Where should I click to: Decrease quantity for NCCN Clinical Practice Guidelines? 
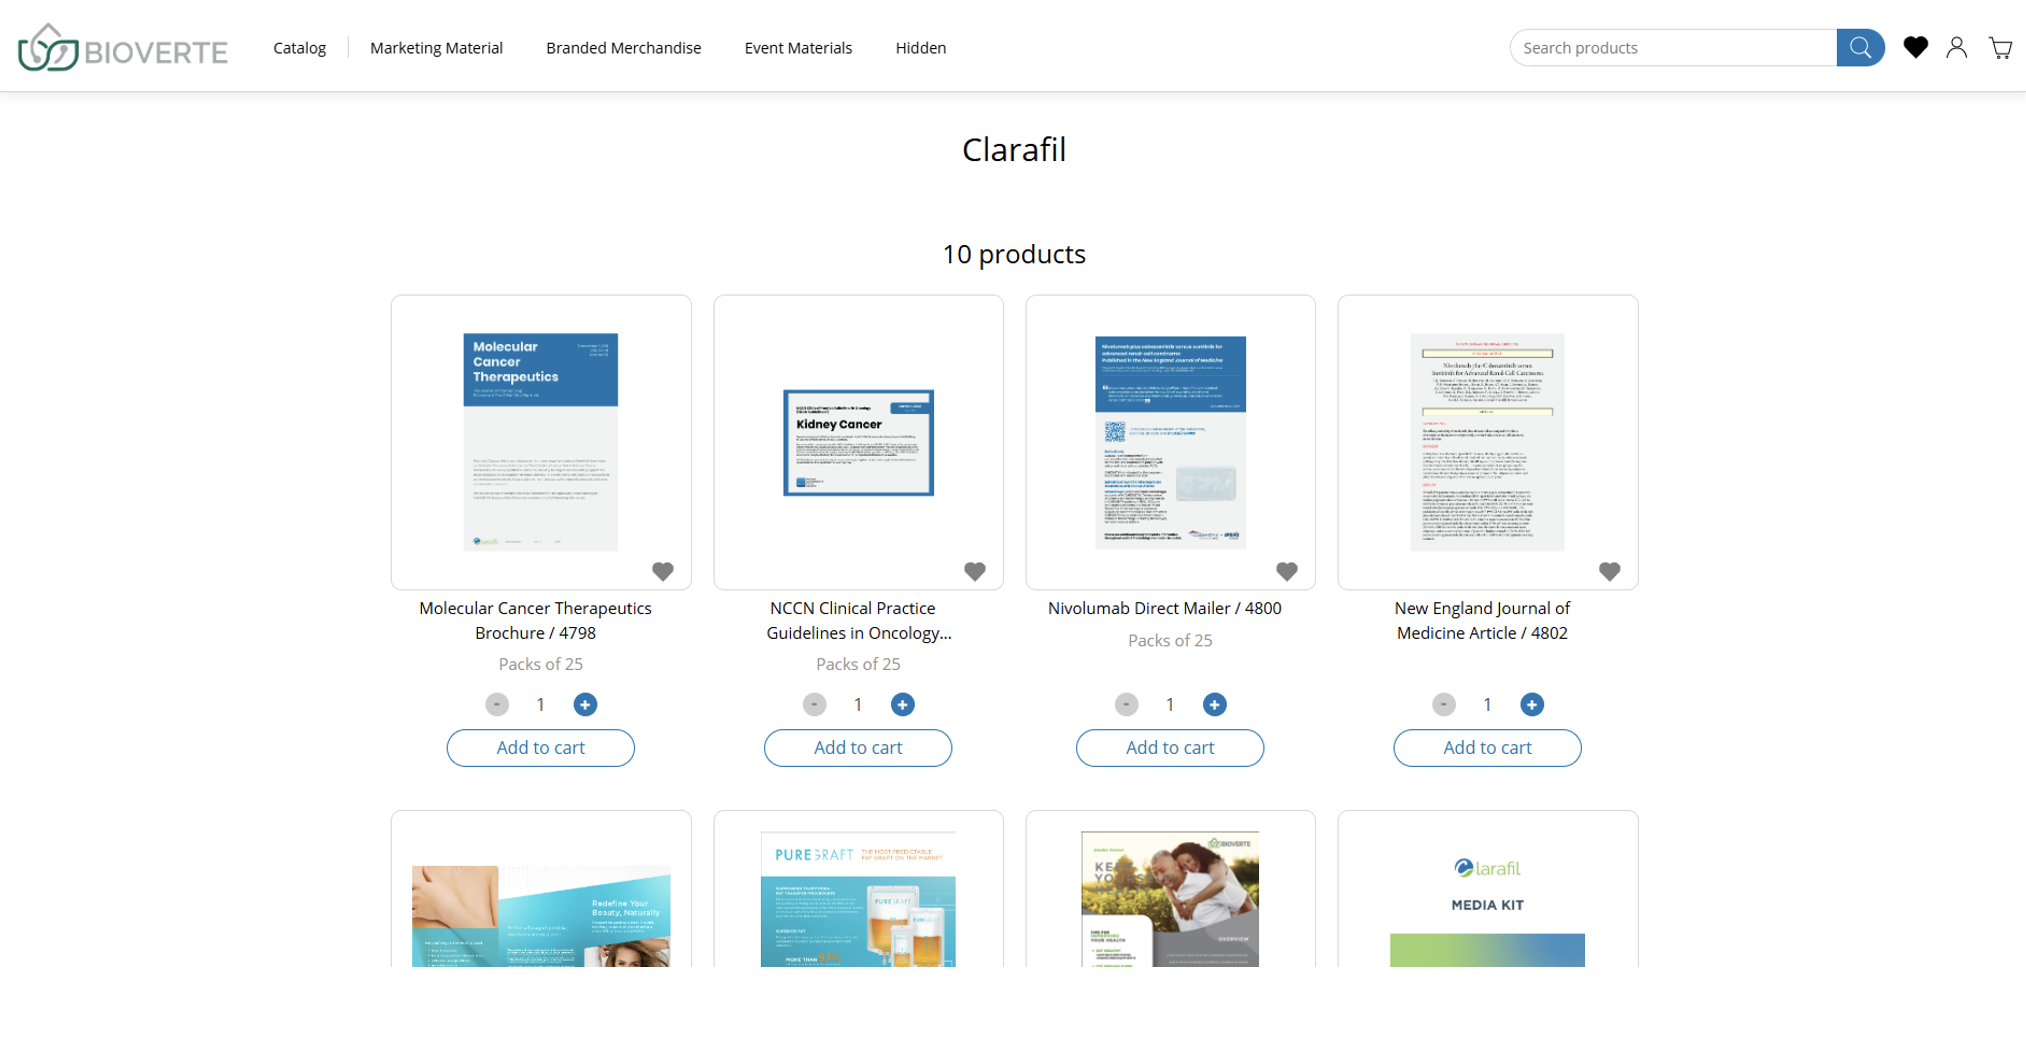[x=814, y=705]
